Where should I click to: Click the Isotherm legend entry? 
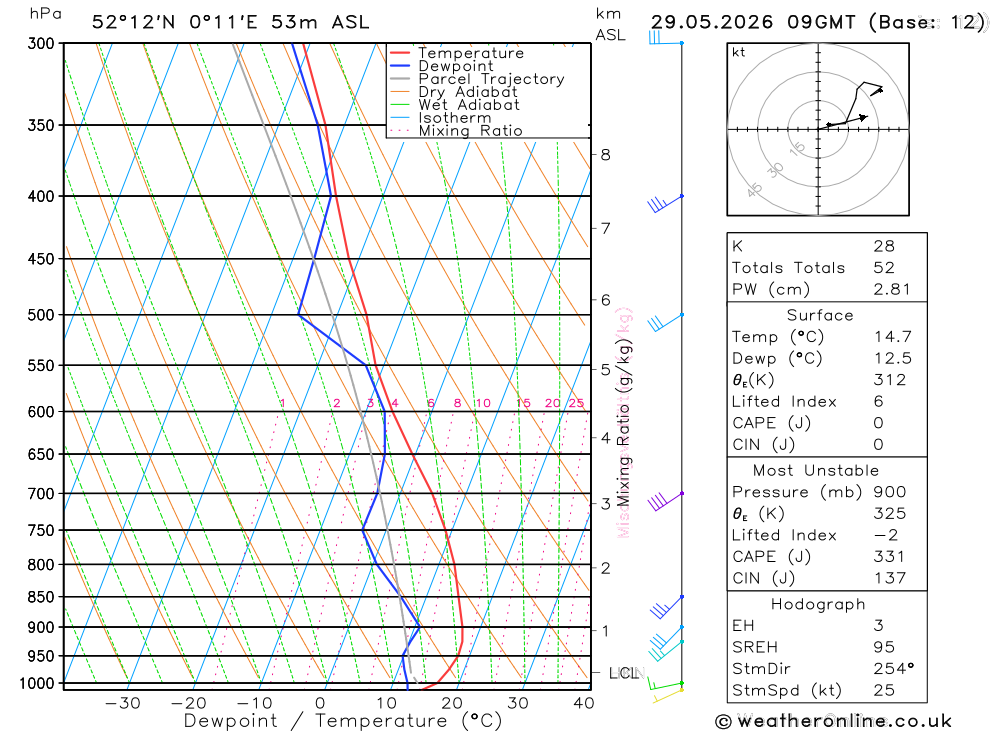click(x=441, y=118)
